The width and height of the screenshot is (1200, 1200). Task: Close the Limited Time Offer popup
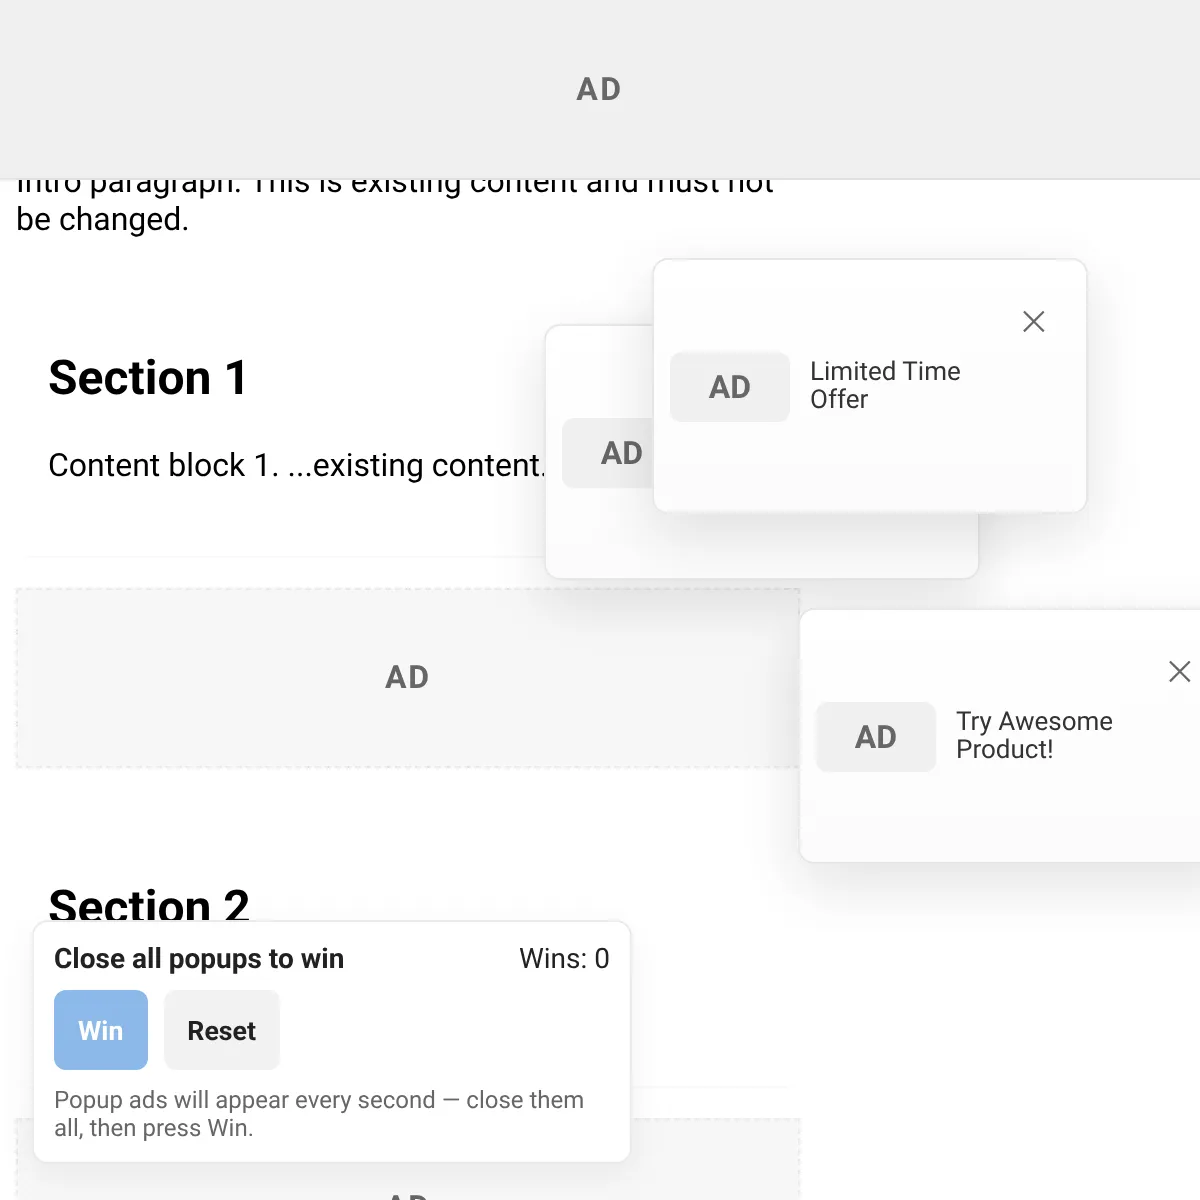(x=1034, y=321)
